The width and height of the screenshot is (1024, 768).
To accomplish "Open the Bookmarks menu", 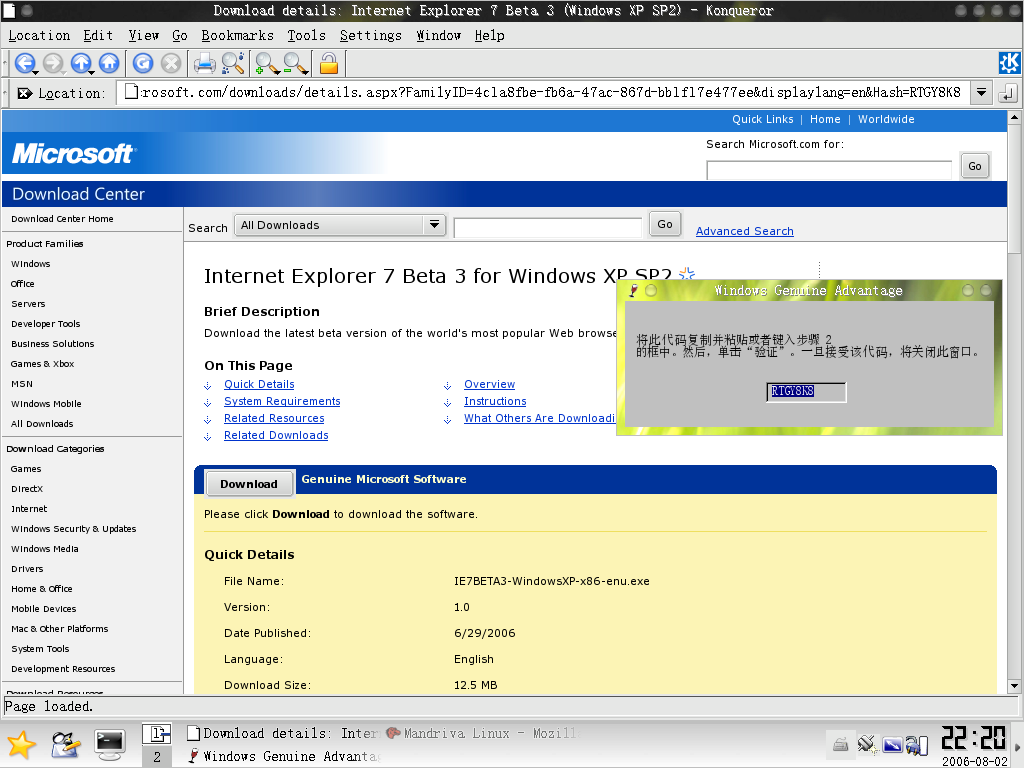I will (x=238, y=35).
